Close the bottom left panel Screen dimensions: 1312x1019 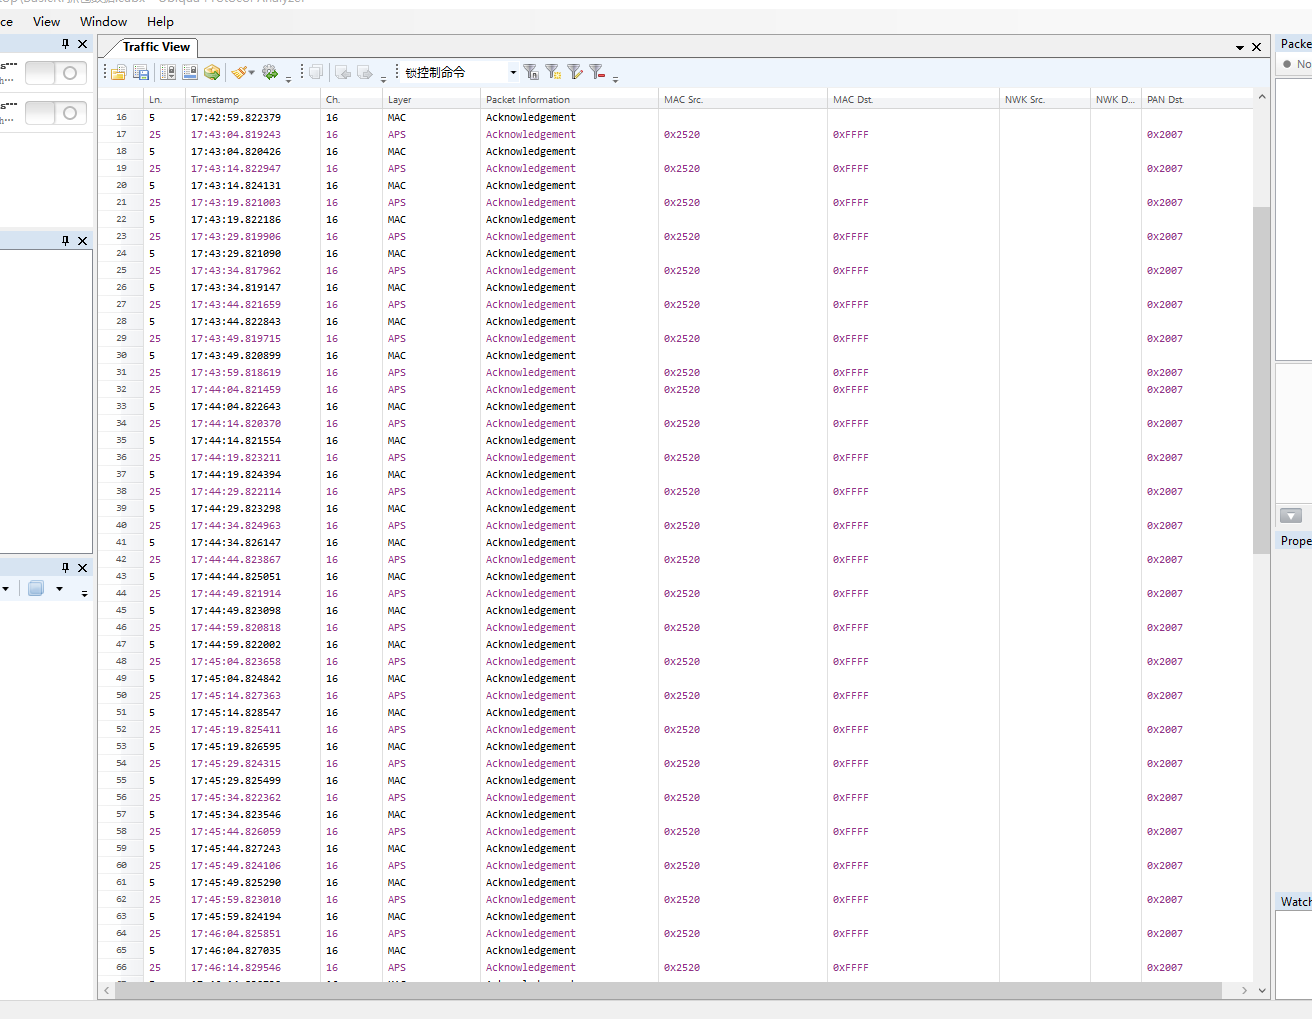pyautogui.click(x=83, y=568)
